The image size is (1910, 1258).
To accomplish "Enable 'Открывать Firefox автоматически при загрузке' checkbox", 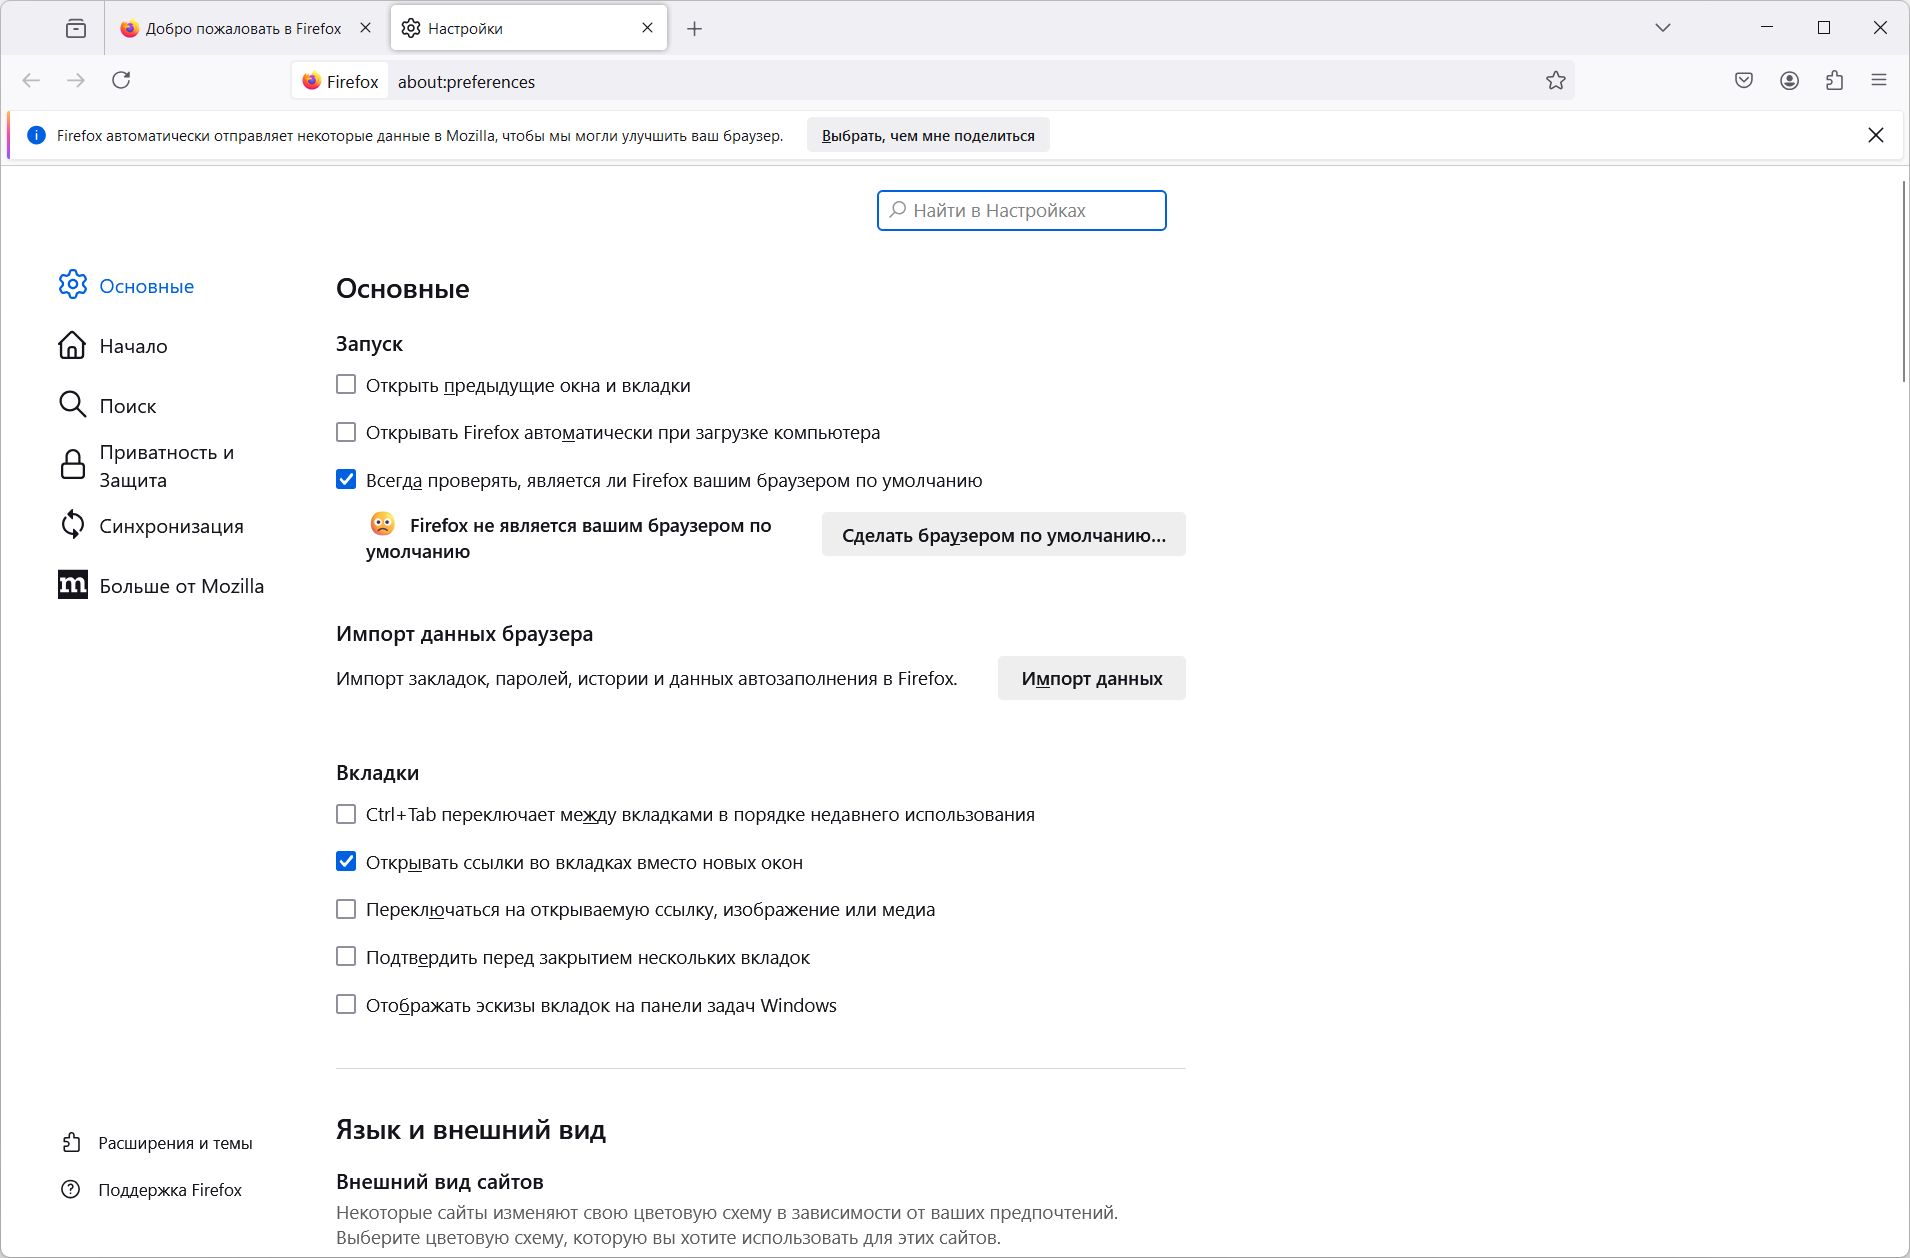I will [346, 432].
